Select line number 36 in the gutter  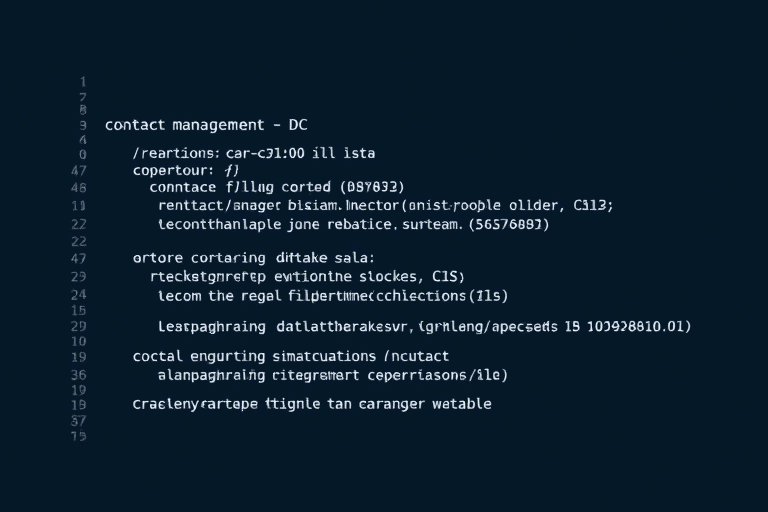[80, 375]
